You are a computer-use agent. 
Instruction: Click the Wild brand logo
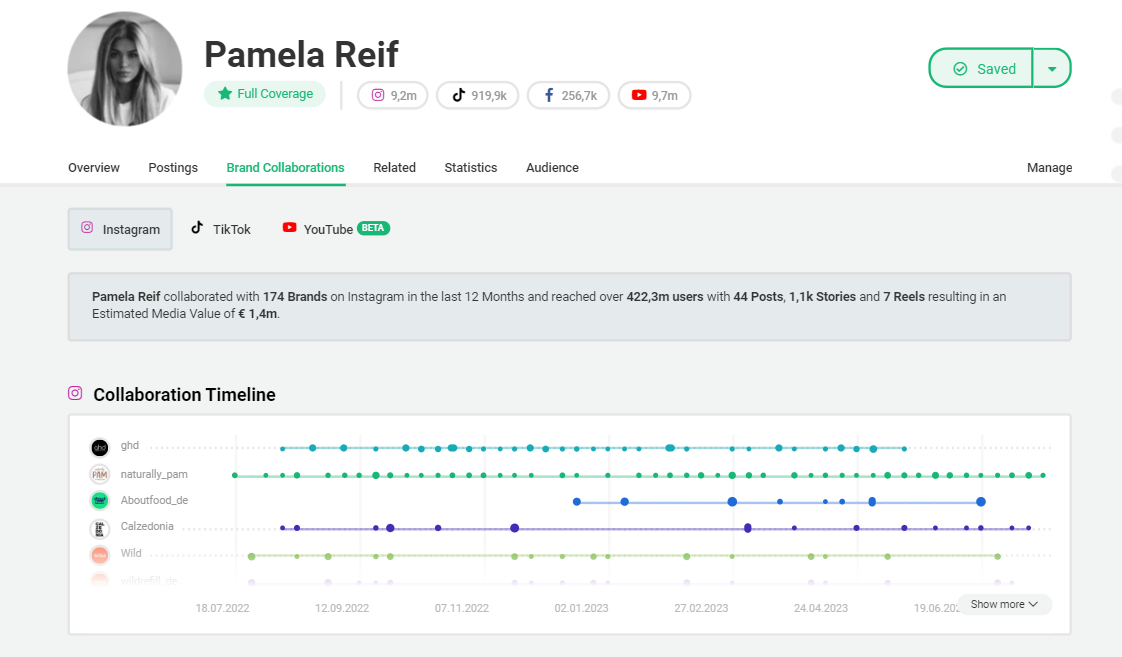[x=99, y=554]
